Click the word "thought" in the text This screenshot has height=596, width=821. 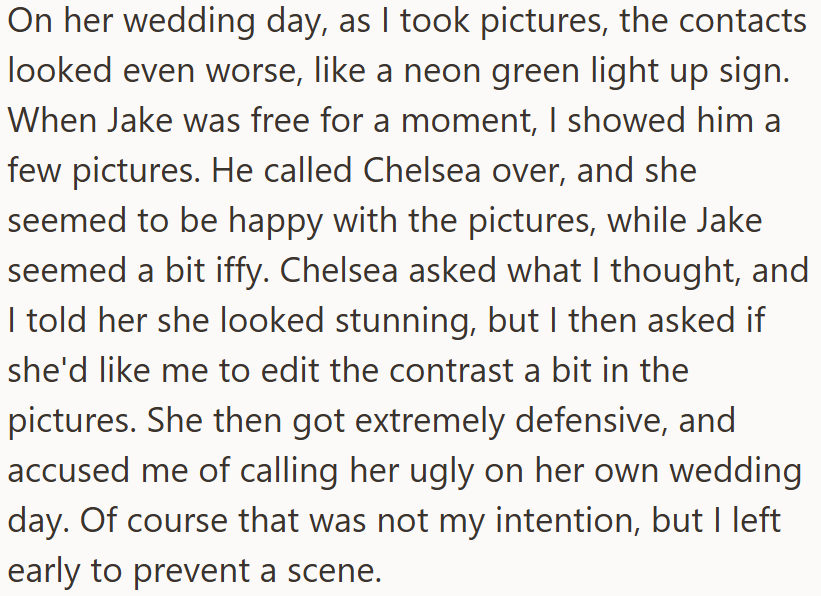pyautogui.click(x=674, y=270)
